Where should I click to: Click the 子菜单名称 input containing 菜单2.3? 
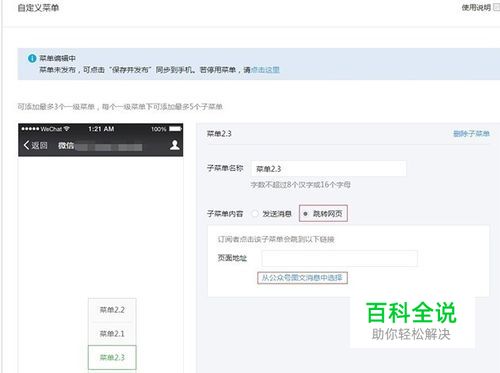coord(328,169)
